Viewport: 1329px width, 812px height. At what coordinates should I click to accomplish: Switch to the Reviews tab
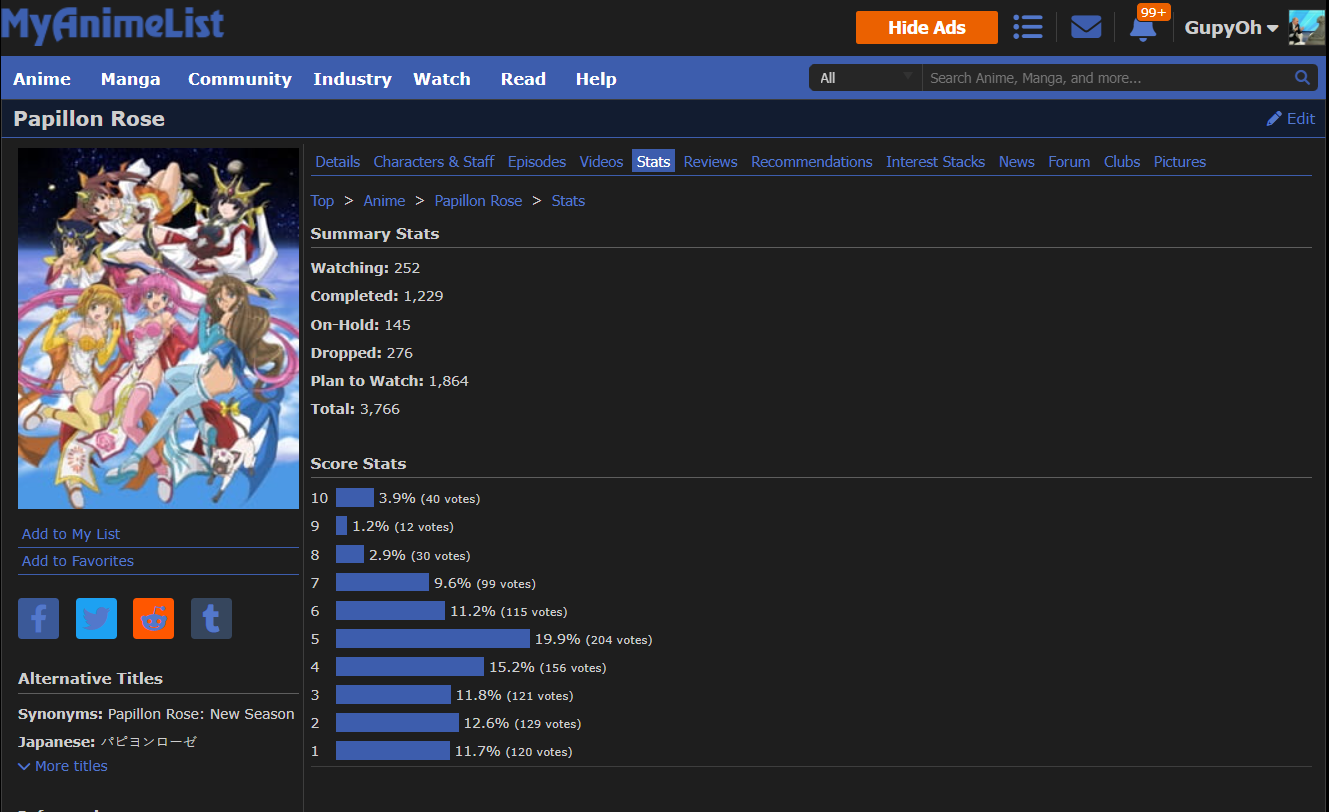tap(710, 162)
